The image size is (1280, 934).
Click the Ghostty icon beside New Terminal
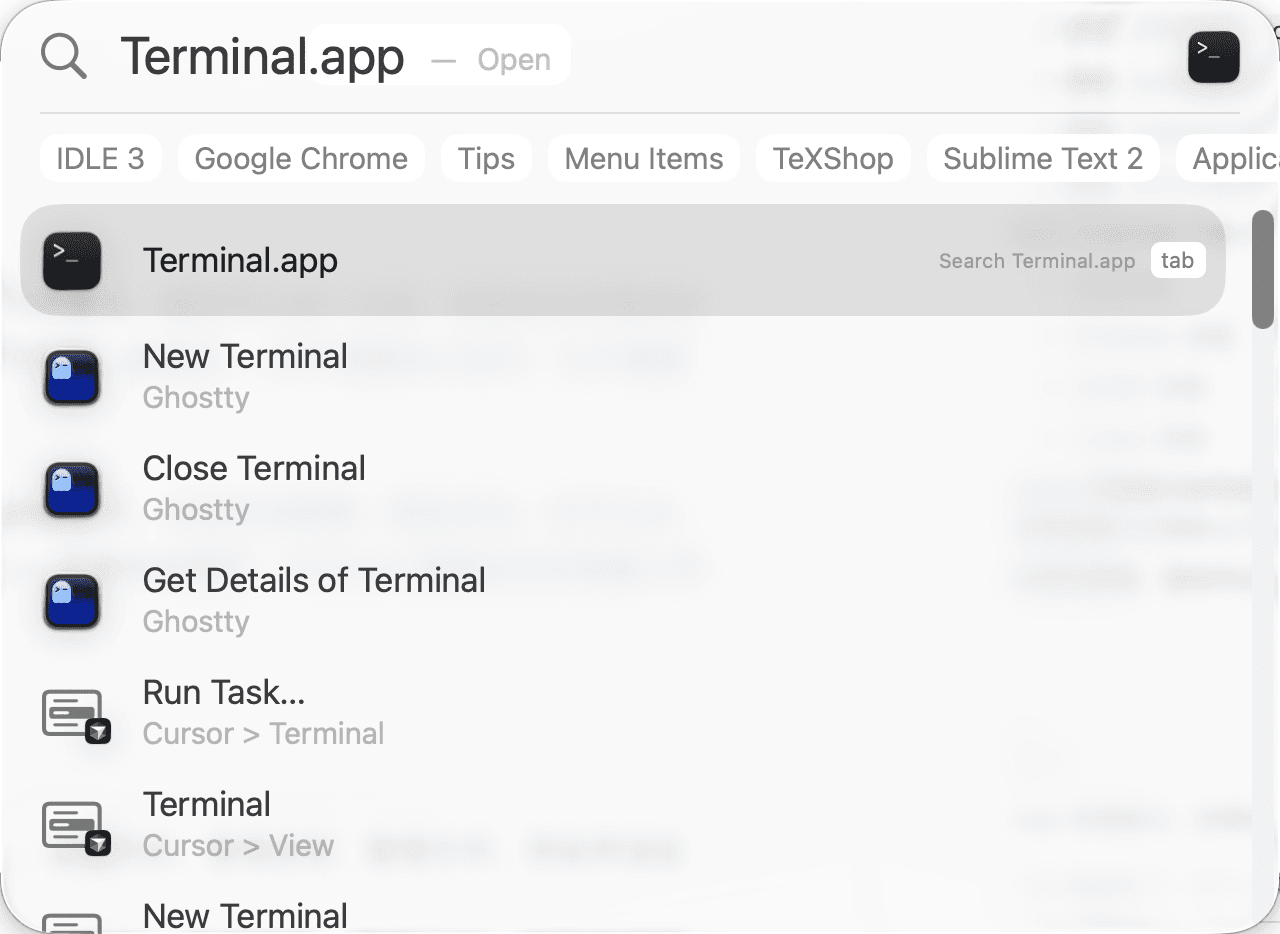[x=72, y=377]
